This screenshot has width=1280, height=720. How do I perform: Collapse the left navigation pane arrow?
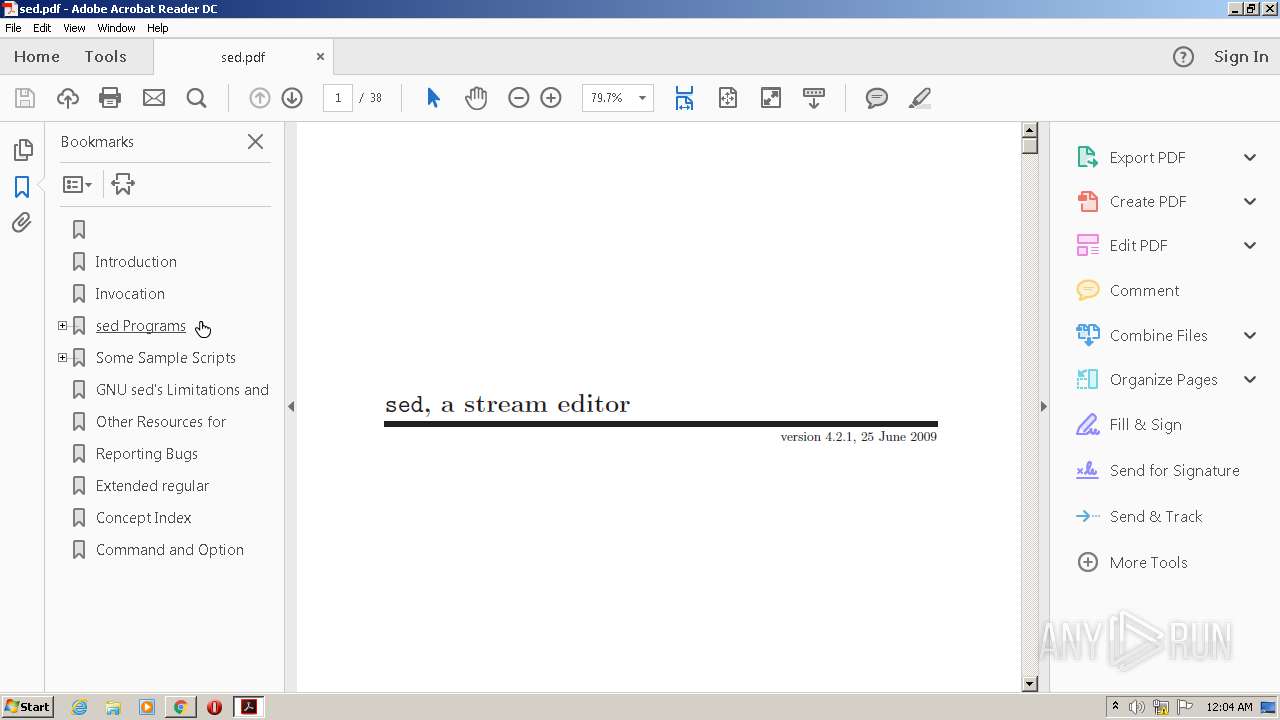click(291, 407)
